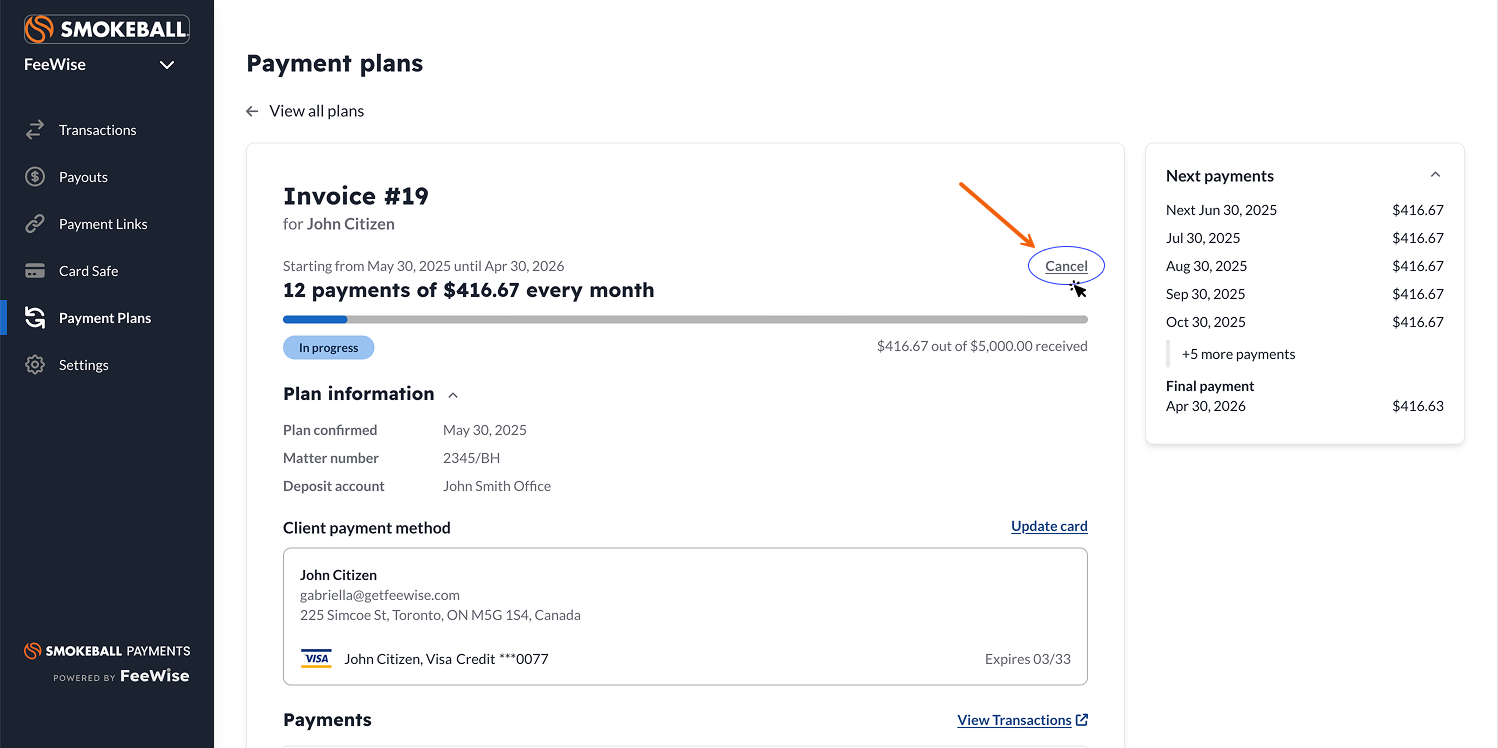Click the Payment Plans refresh icon
The image size is (1498, 748).
[x=35, y=318]
